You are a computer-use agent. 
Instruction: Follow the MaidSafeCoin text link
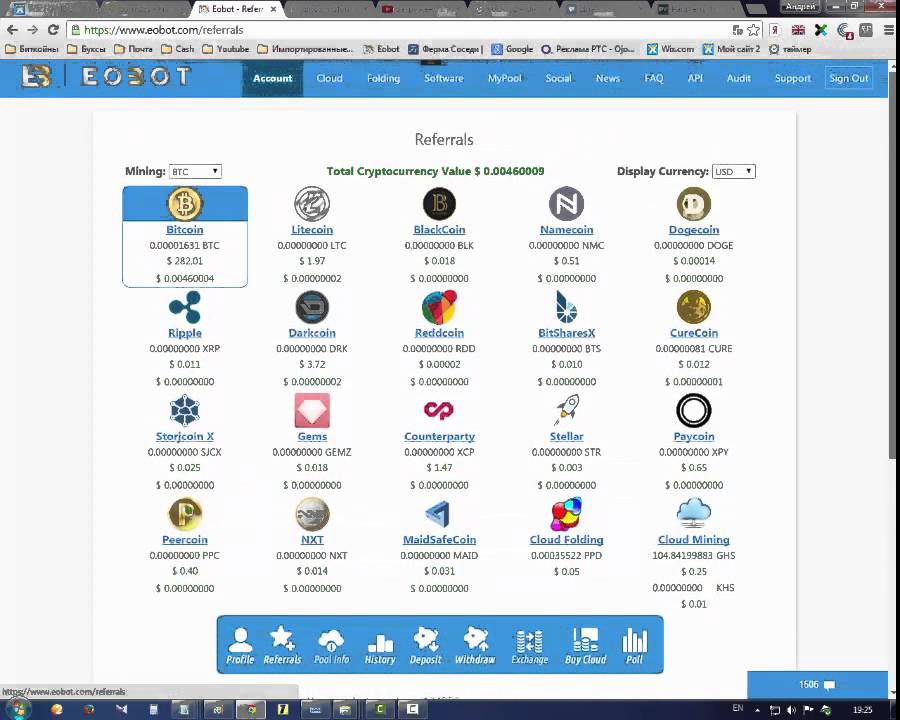click(x=439, y=540)
